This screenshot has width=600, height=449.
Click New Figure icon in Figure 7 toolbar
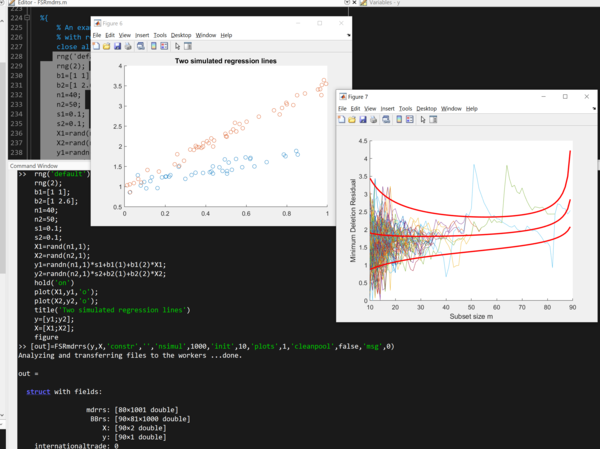(341, 118)
